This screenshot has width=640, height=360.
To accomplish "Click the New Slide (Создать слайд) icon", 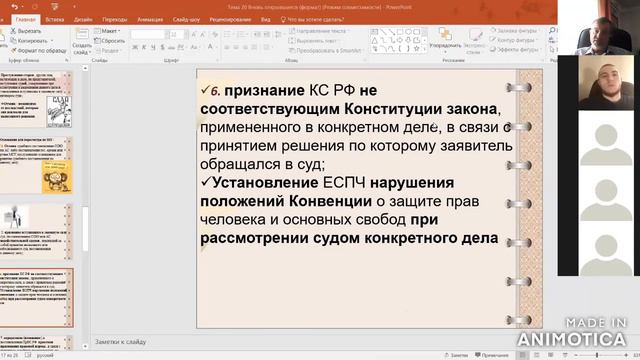I will pyautogui.click(x=82, y=34).
